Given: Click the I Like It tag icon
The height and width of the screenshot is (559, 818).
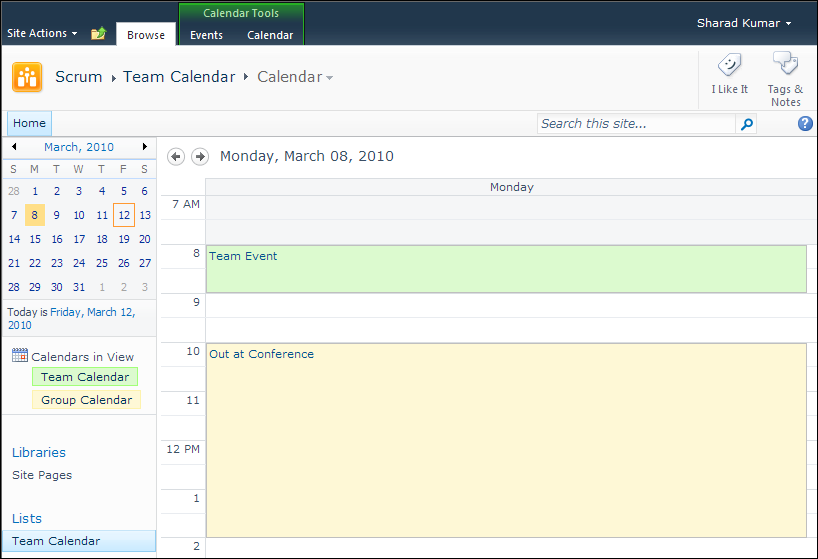Looking at the screenshot, I should (x=729, y=65).
